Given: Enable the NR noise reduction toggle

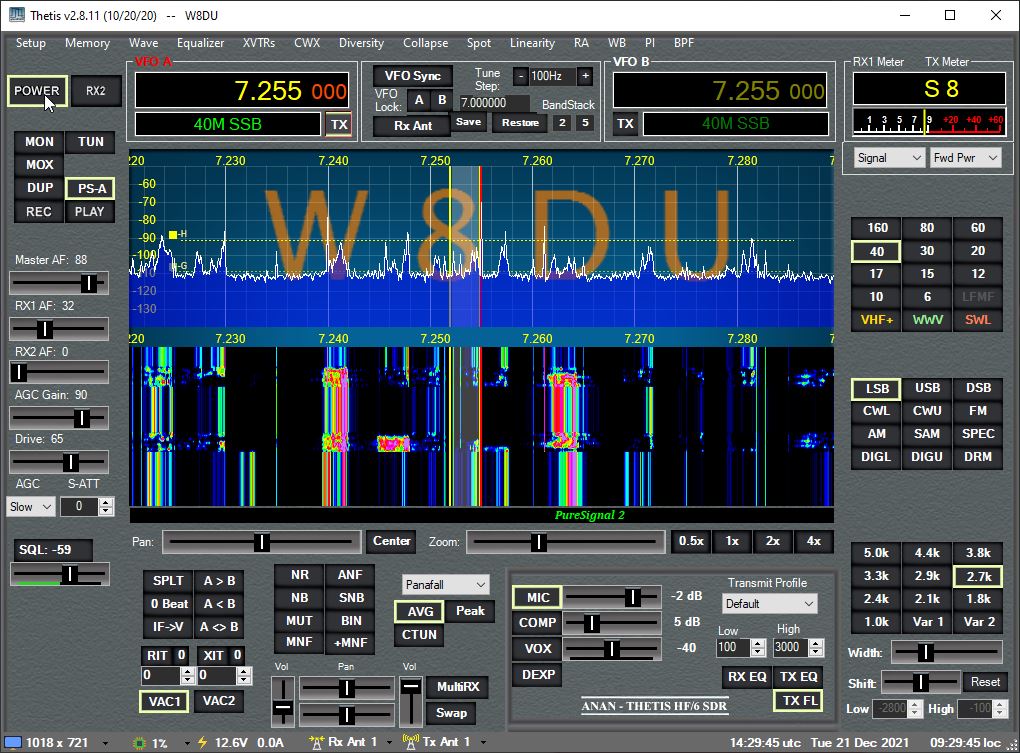Looking at the screenshot, I should pyautogui.click(x=299, y=575).
